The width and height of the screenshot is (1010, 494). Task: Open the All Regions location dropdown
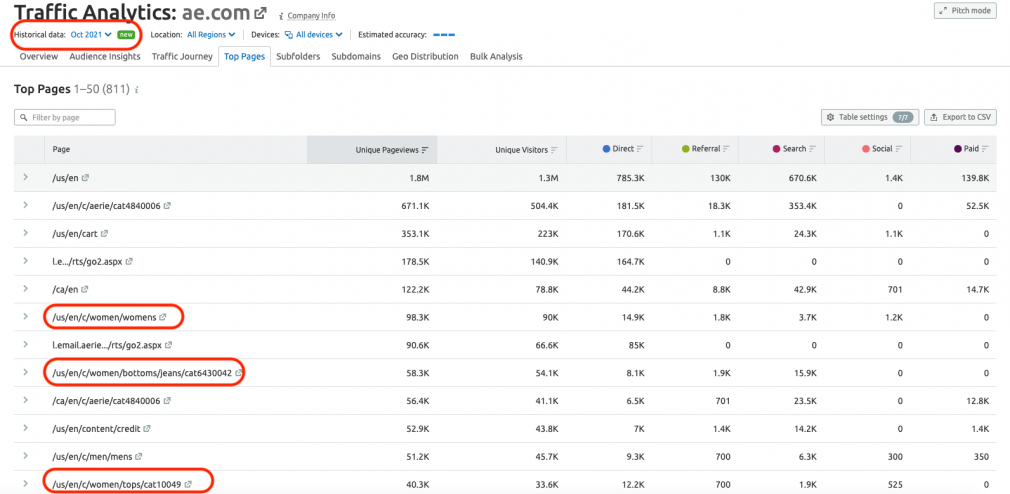211,35
